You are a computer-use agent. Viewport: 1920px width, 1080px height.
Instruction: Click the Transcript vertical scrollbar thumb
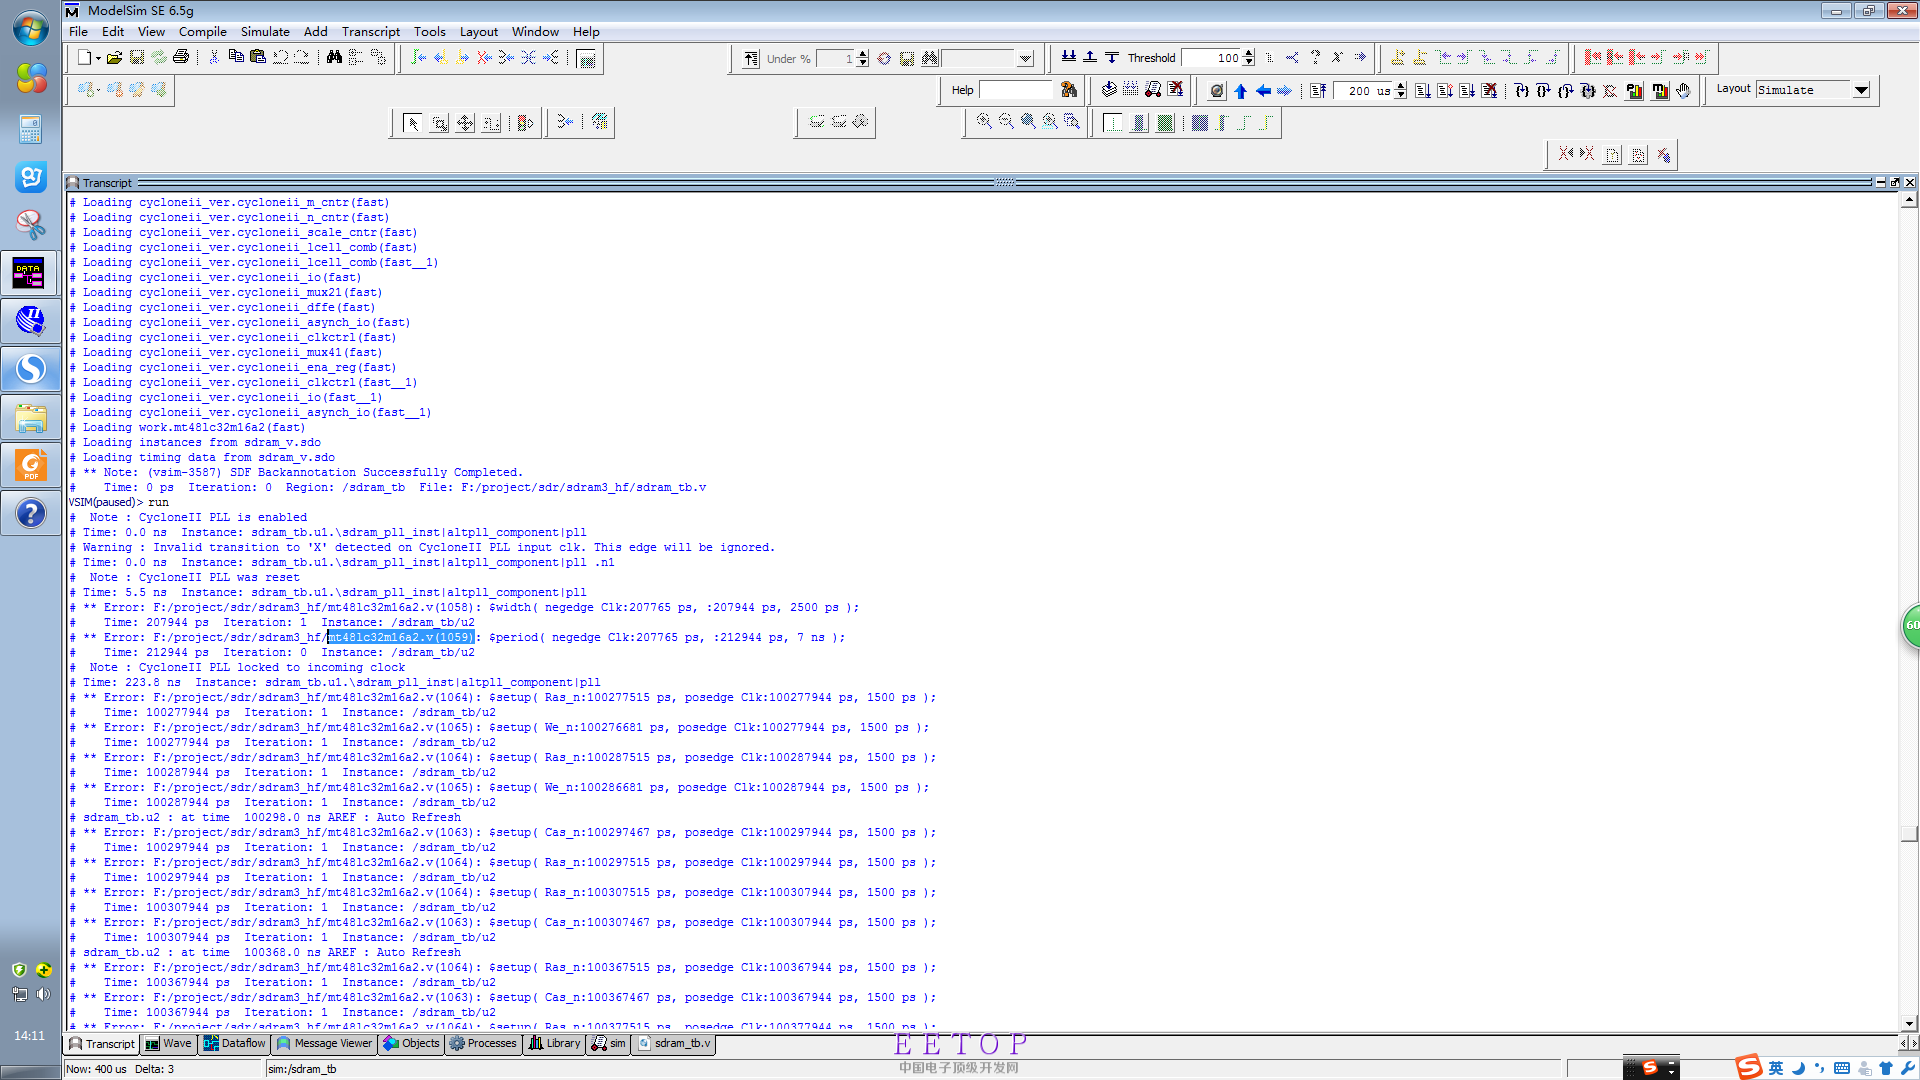tap(1909, 834)
